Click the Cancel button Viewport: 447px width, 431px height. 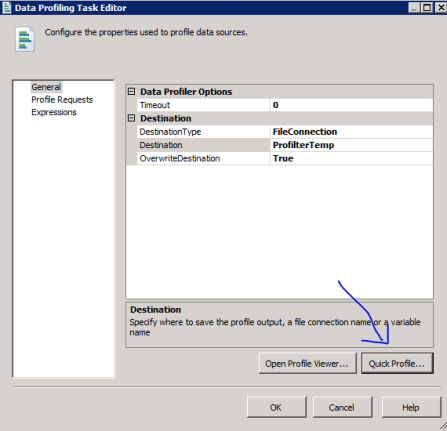[x=342, y=407]
